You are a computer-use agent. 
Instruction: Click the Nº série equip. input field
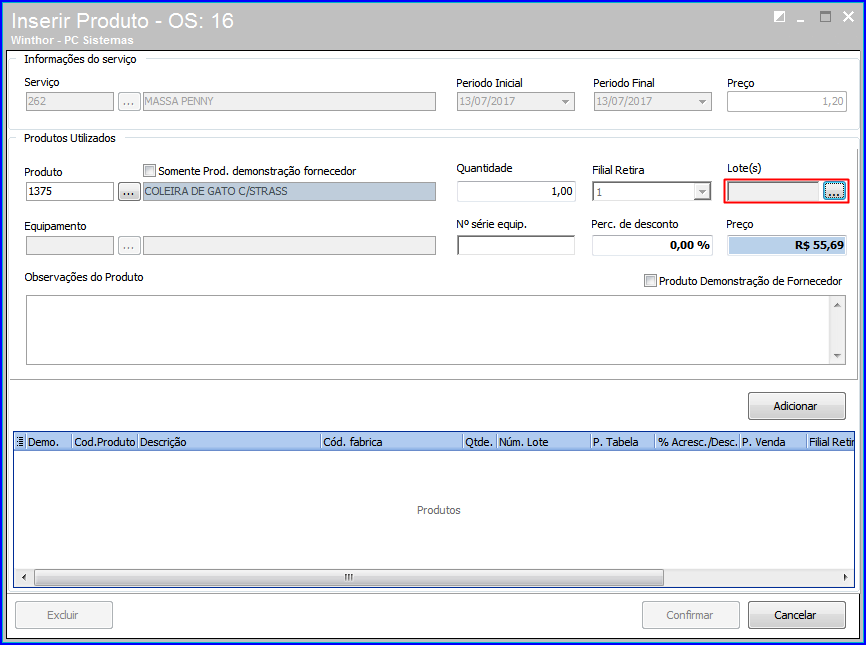pos(516,245)
